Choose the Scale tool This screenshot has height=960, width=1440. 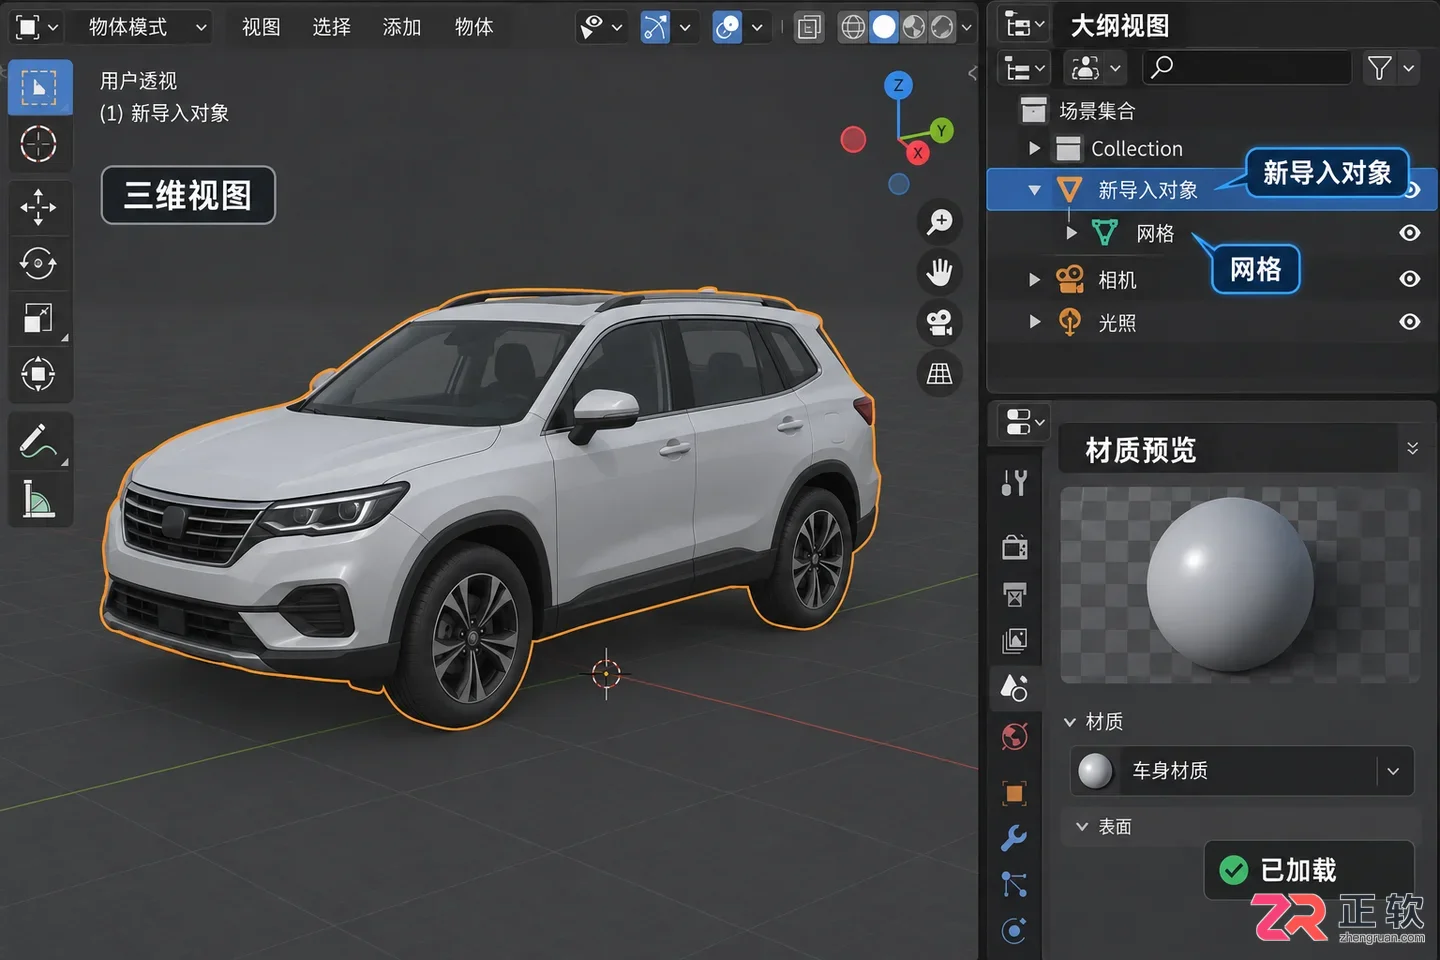(39, 319)
